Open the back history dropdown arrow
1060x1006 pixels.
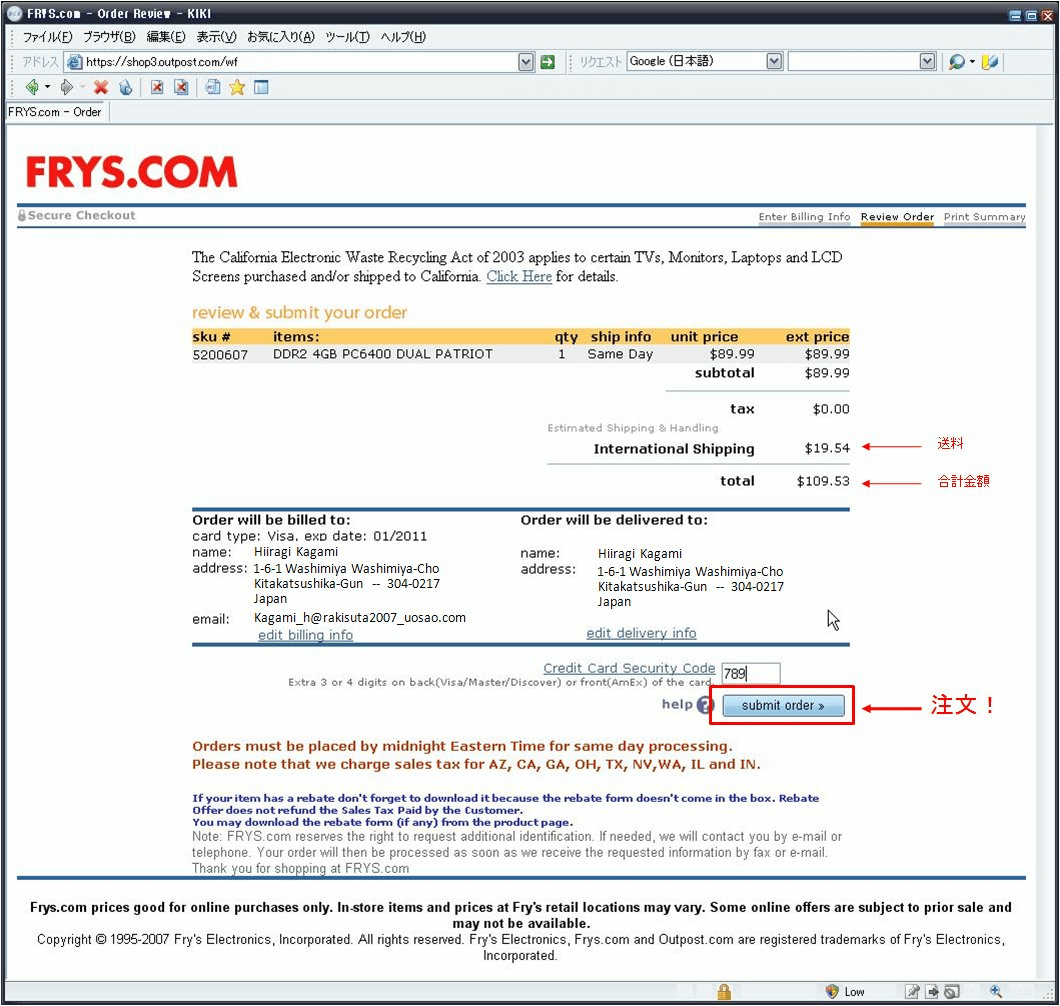point(47,87)
